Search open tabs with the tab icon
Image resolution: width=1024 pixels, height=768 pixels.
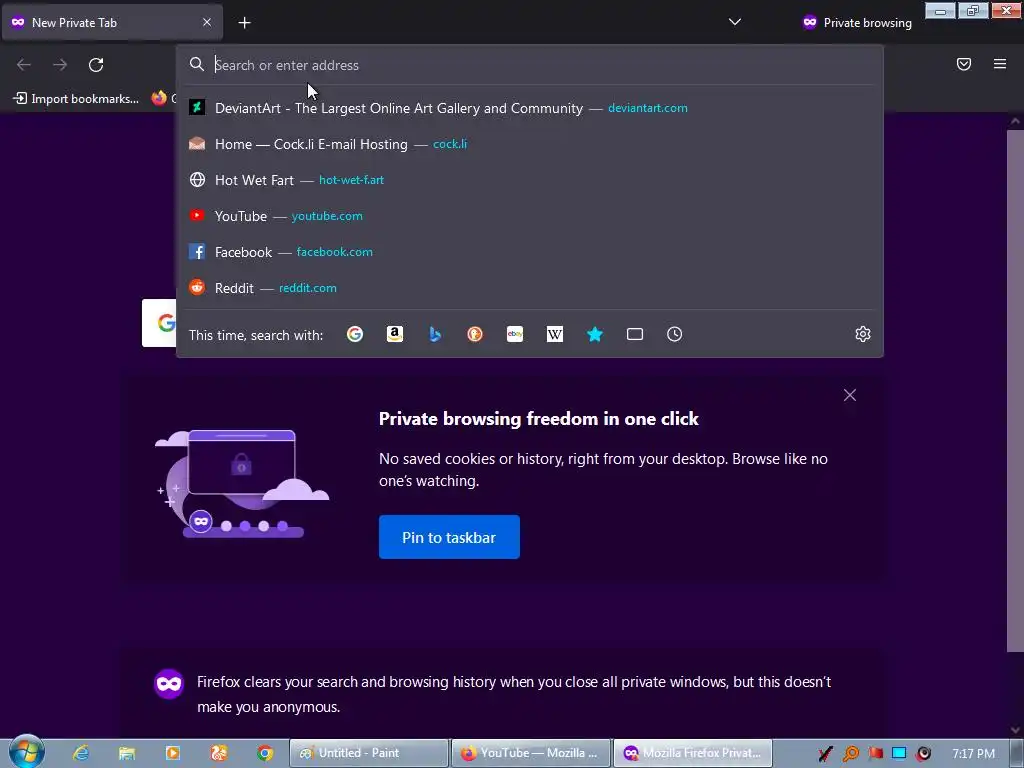[x=635, y=334]
